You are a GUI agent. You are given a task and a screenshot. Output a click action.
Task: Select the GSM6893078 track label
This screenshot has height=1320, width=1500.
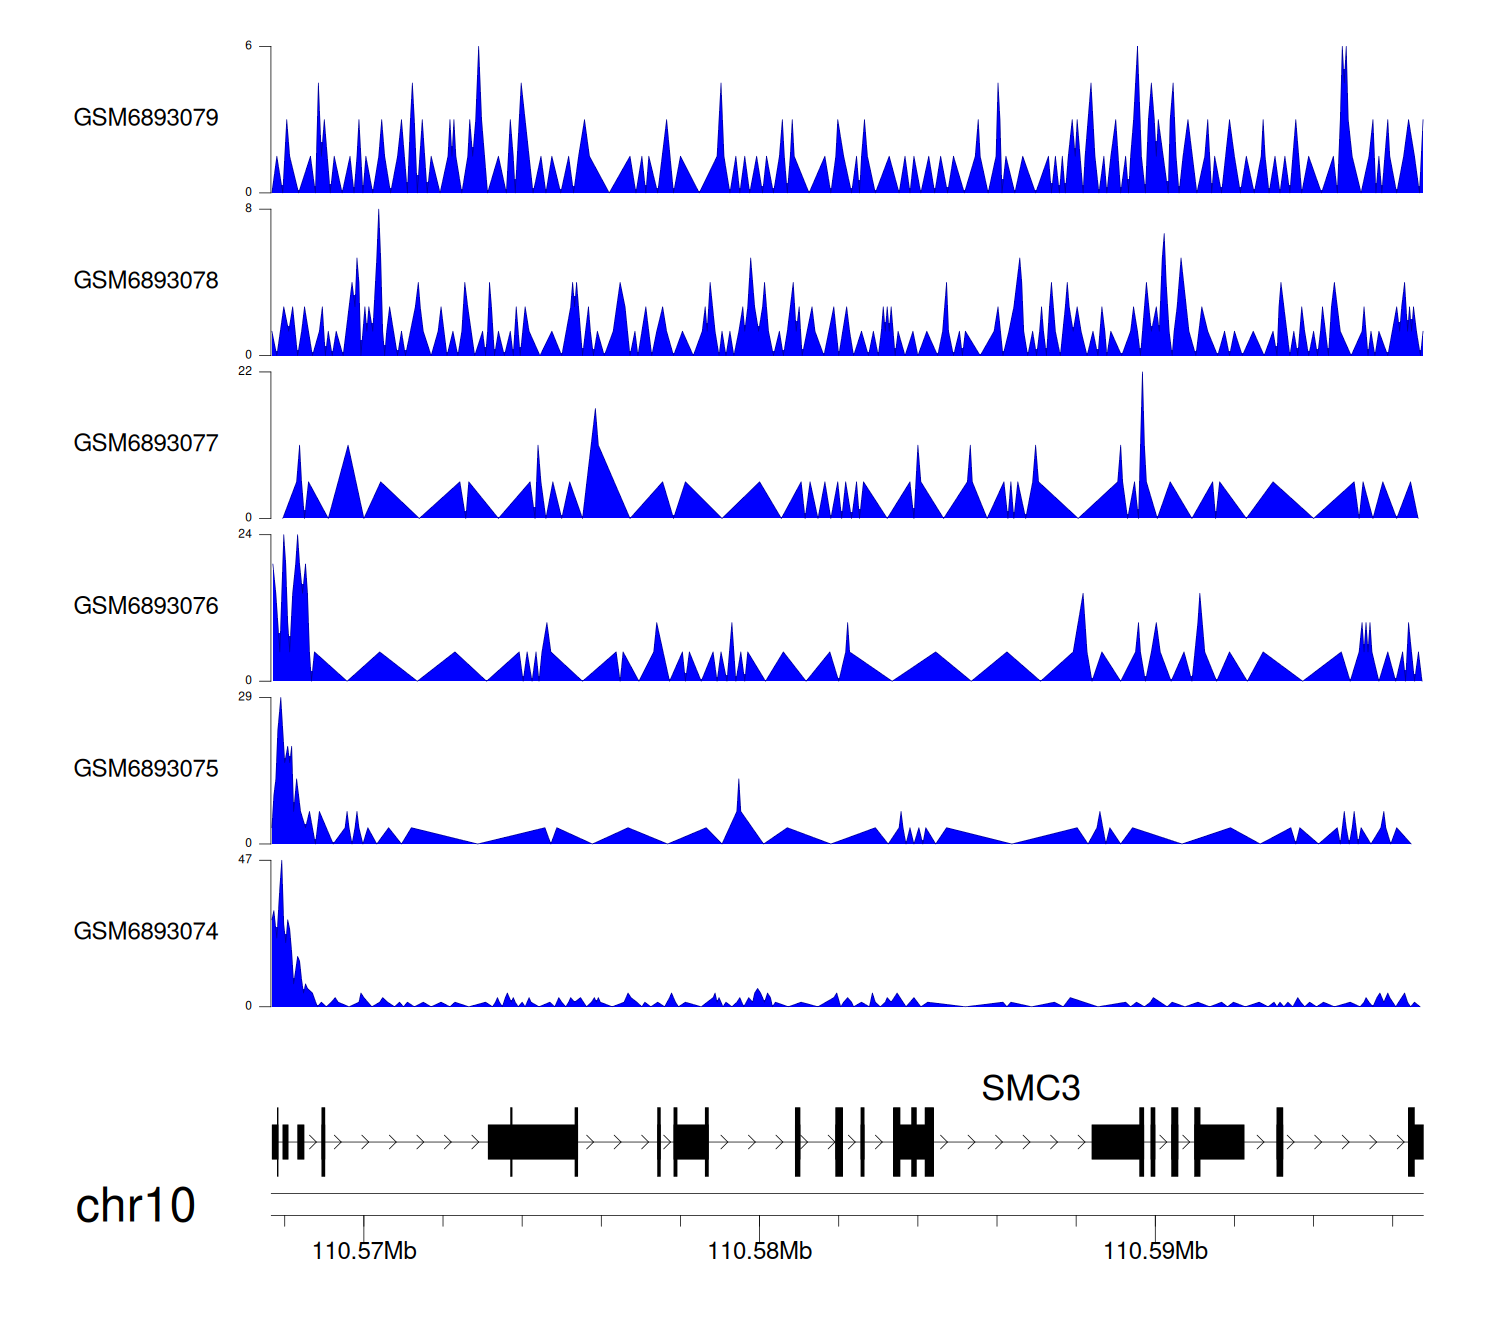click(x=146, y=281)
